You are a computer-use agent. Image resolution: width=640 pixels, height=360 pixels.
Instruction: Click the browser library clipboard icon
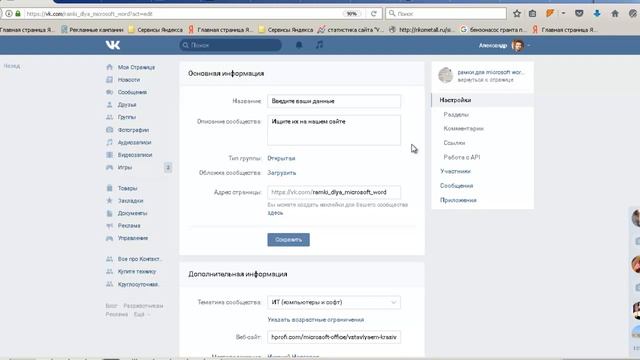[x=532, y=13]
